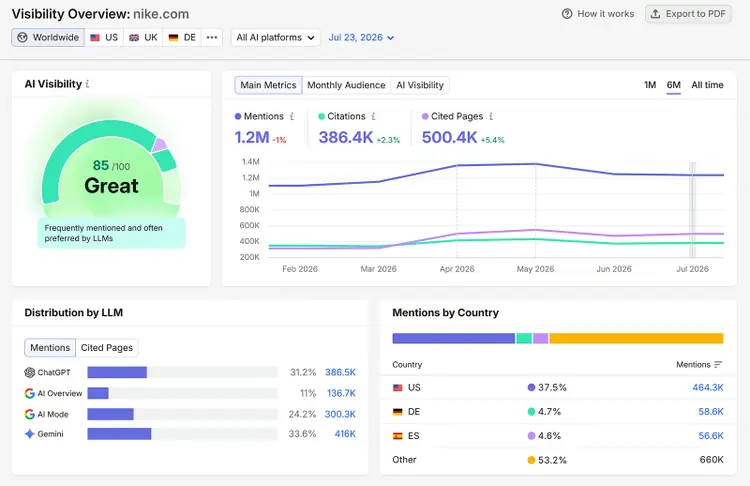This screenshot has height=486, width=750.
Task: Open the 464.3K US mentions link
Action: click(x=708, y=387)
